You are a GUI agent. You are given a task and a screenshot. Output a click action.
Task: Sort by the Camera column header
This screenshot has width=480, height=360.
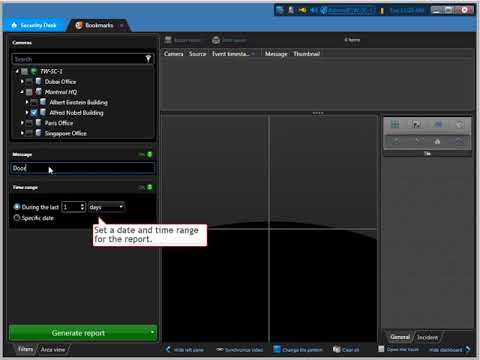(x=173, y=54)
